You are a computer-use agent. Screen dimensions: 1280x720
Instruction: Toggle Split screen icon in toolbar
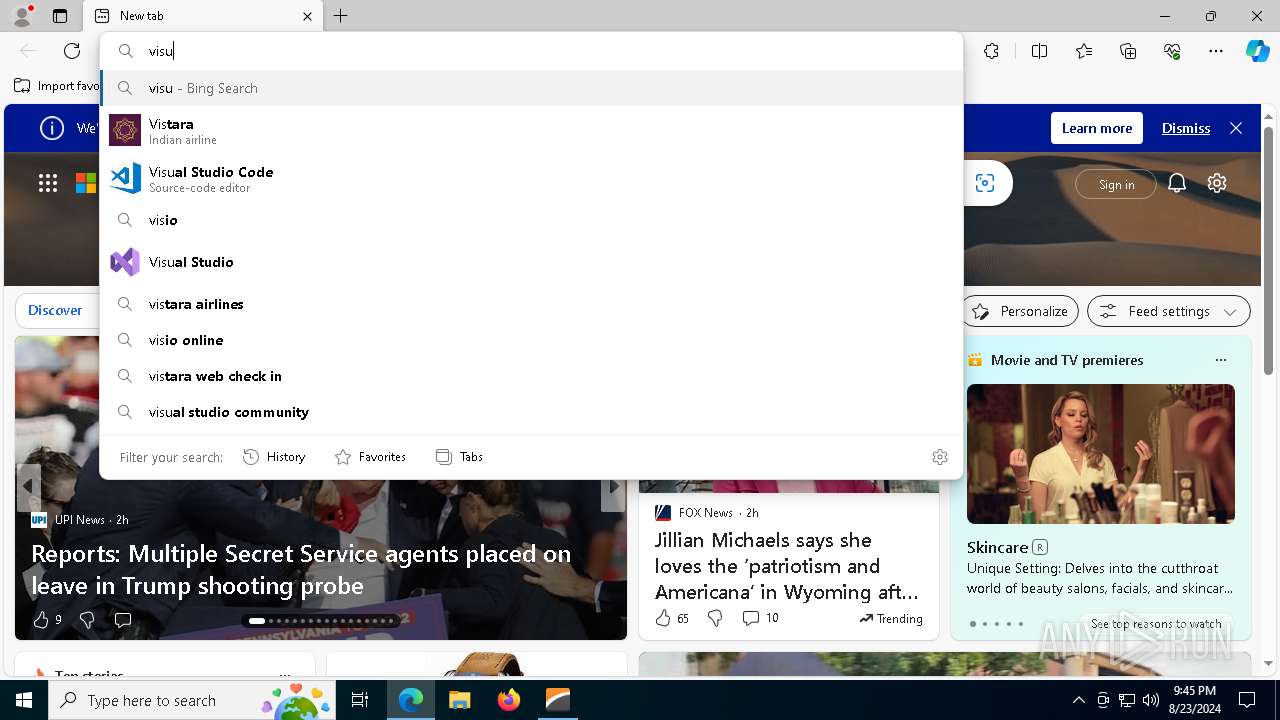pos(1039,51)
